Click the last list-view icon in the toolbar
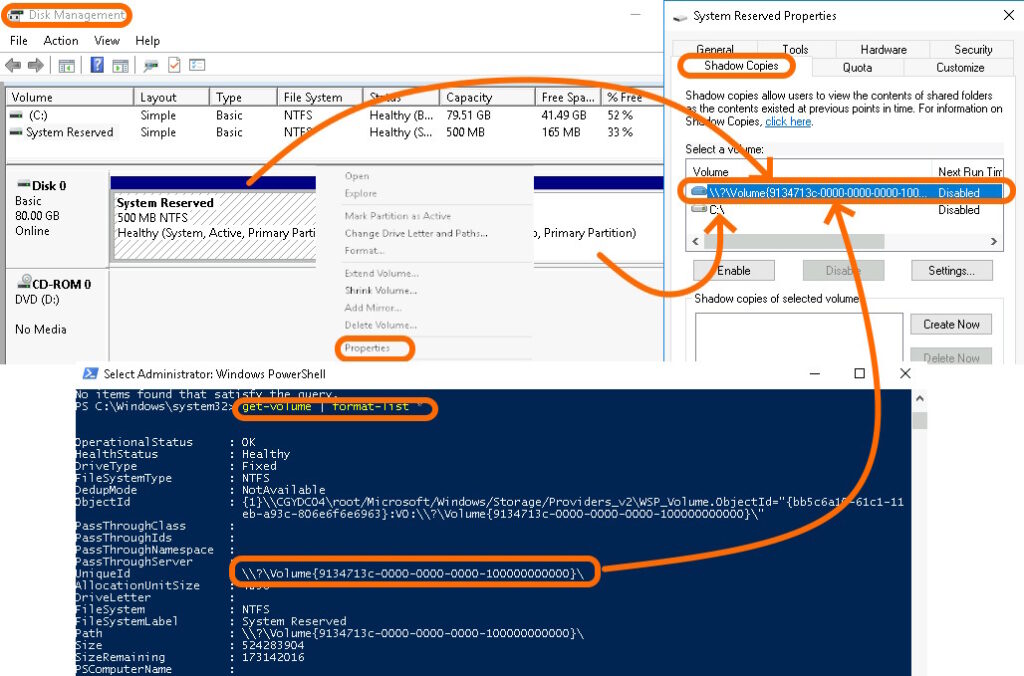 pos(197,66)
